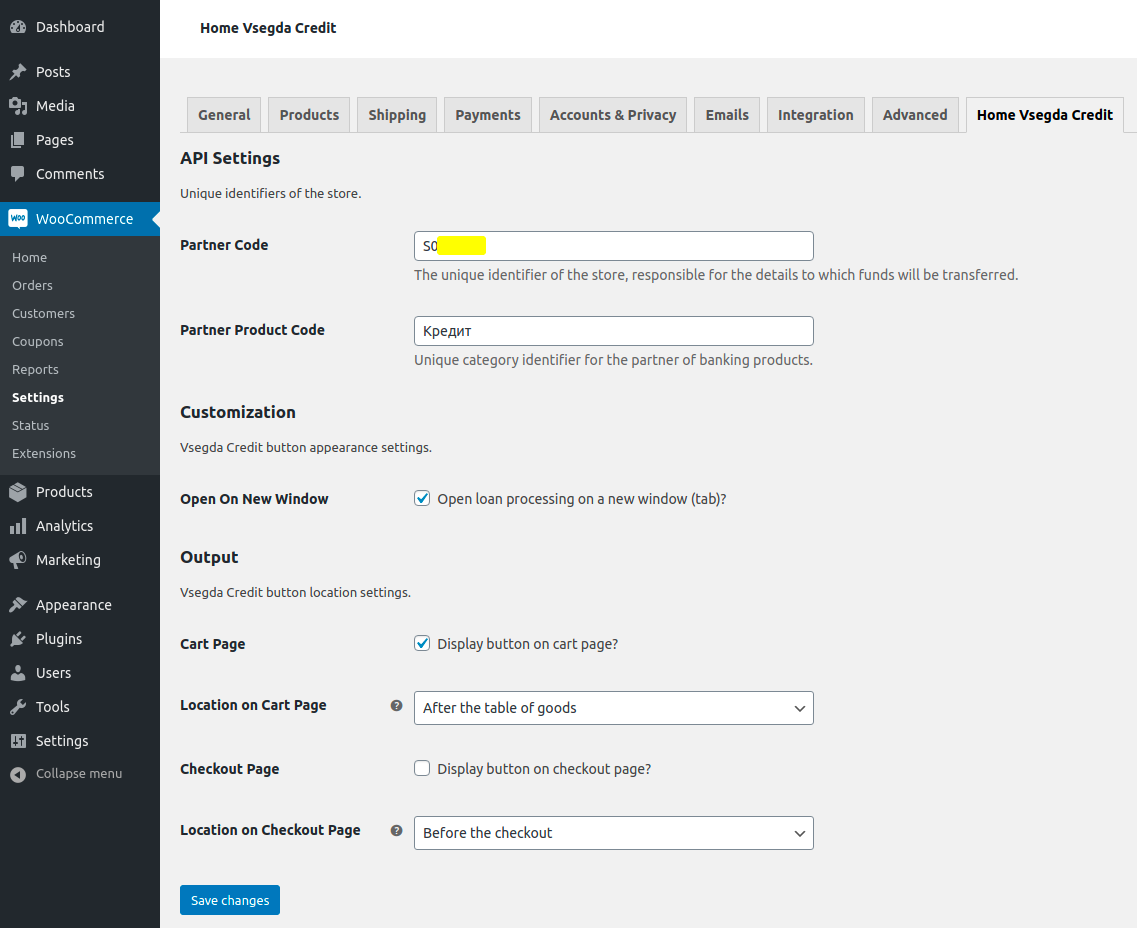Screen dimensions: 1137x928
Task: Open the Plugins menu item
Action: coord(80,639)
